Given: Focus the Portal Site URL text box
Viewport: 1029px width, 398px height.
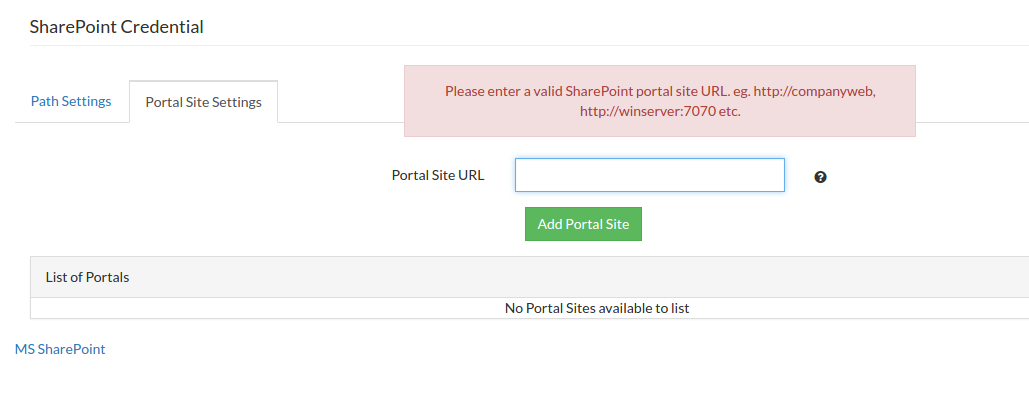Looking at the screenshot, I should pos(649,175).
